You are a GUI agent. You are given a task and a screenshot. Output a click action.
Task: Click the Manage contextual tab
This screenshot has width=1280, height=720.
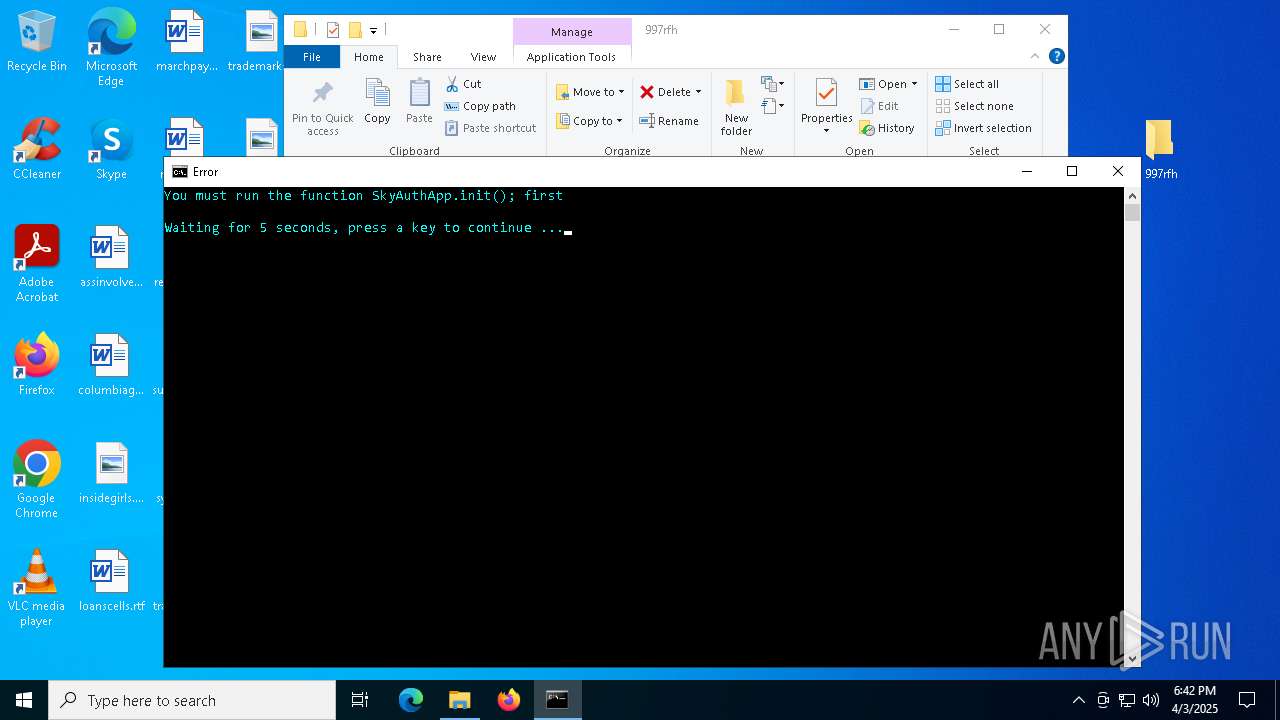coord(572,32)
